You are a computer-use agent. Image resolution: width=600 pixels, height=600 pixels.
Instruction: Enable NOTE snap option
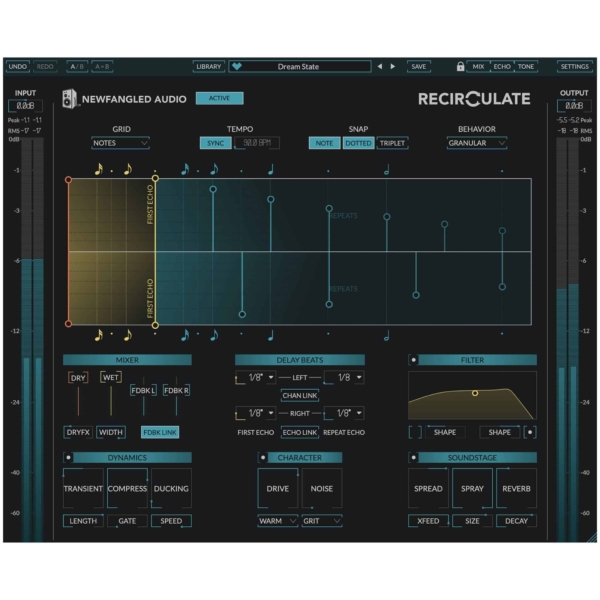(324, 143)
